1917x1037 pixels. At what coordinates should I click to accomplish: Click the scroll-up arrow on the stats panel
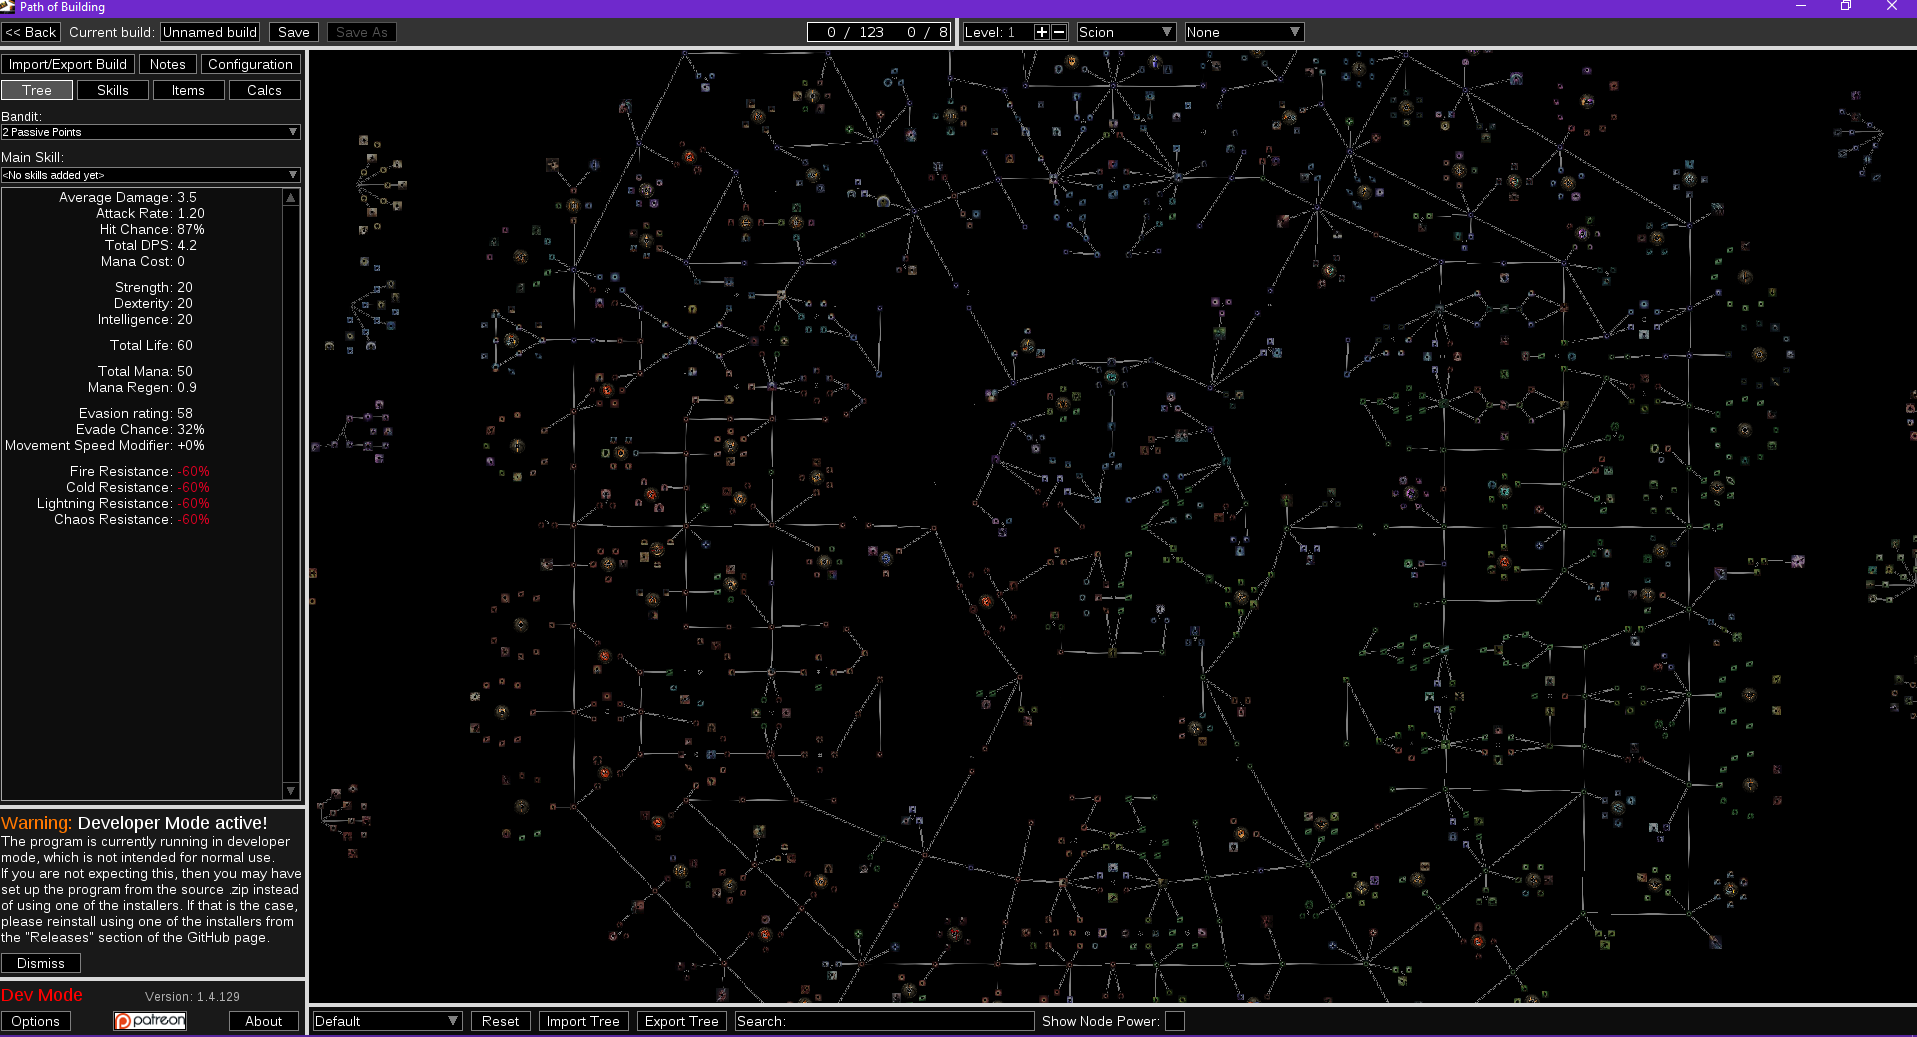point(290,197)
